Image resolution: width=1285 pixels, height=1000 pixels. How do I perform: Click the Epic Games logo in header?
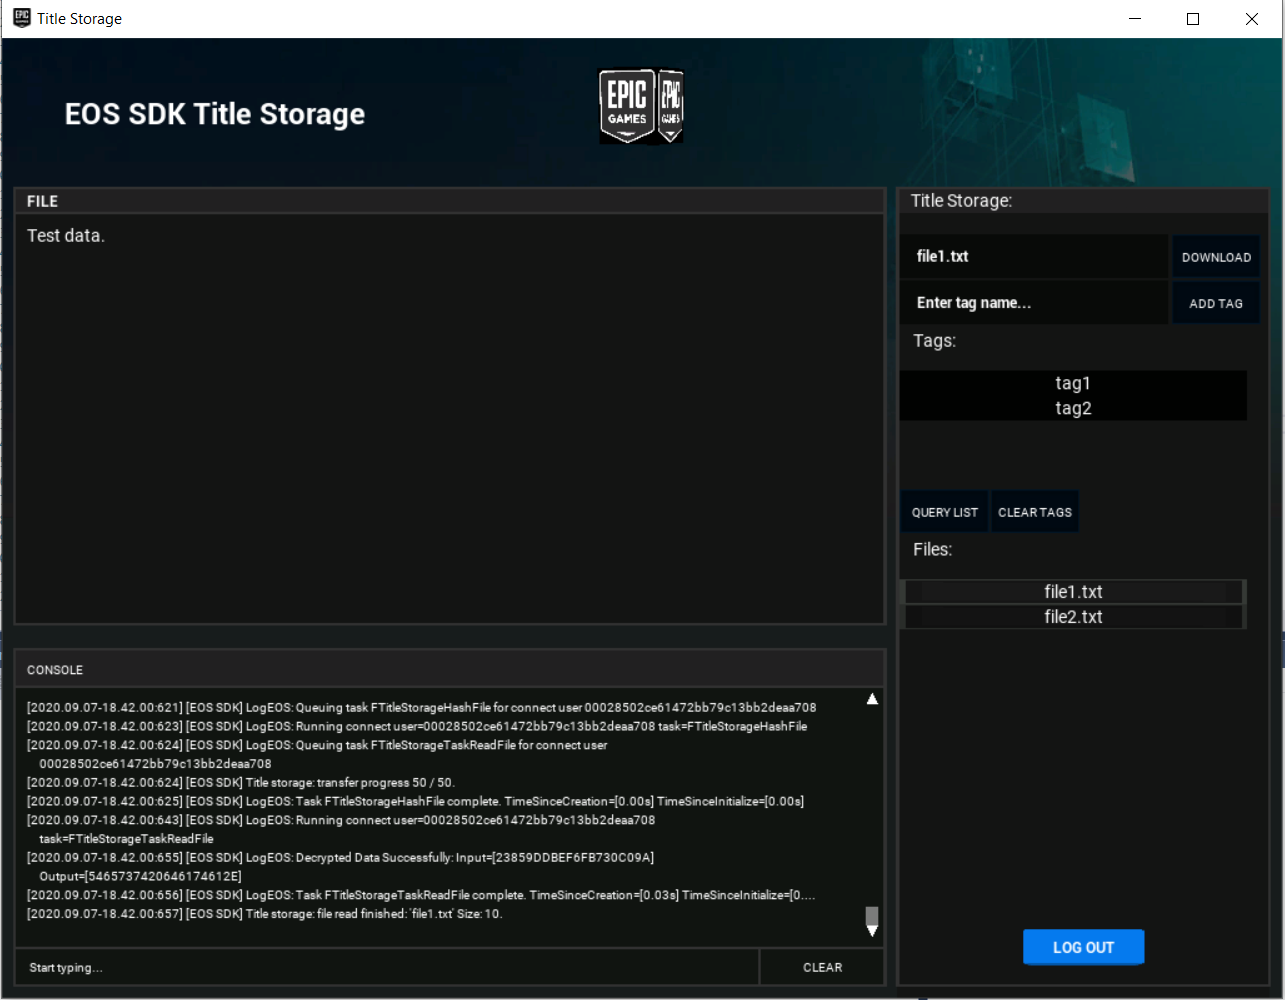pos(641,106)
